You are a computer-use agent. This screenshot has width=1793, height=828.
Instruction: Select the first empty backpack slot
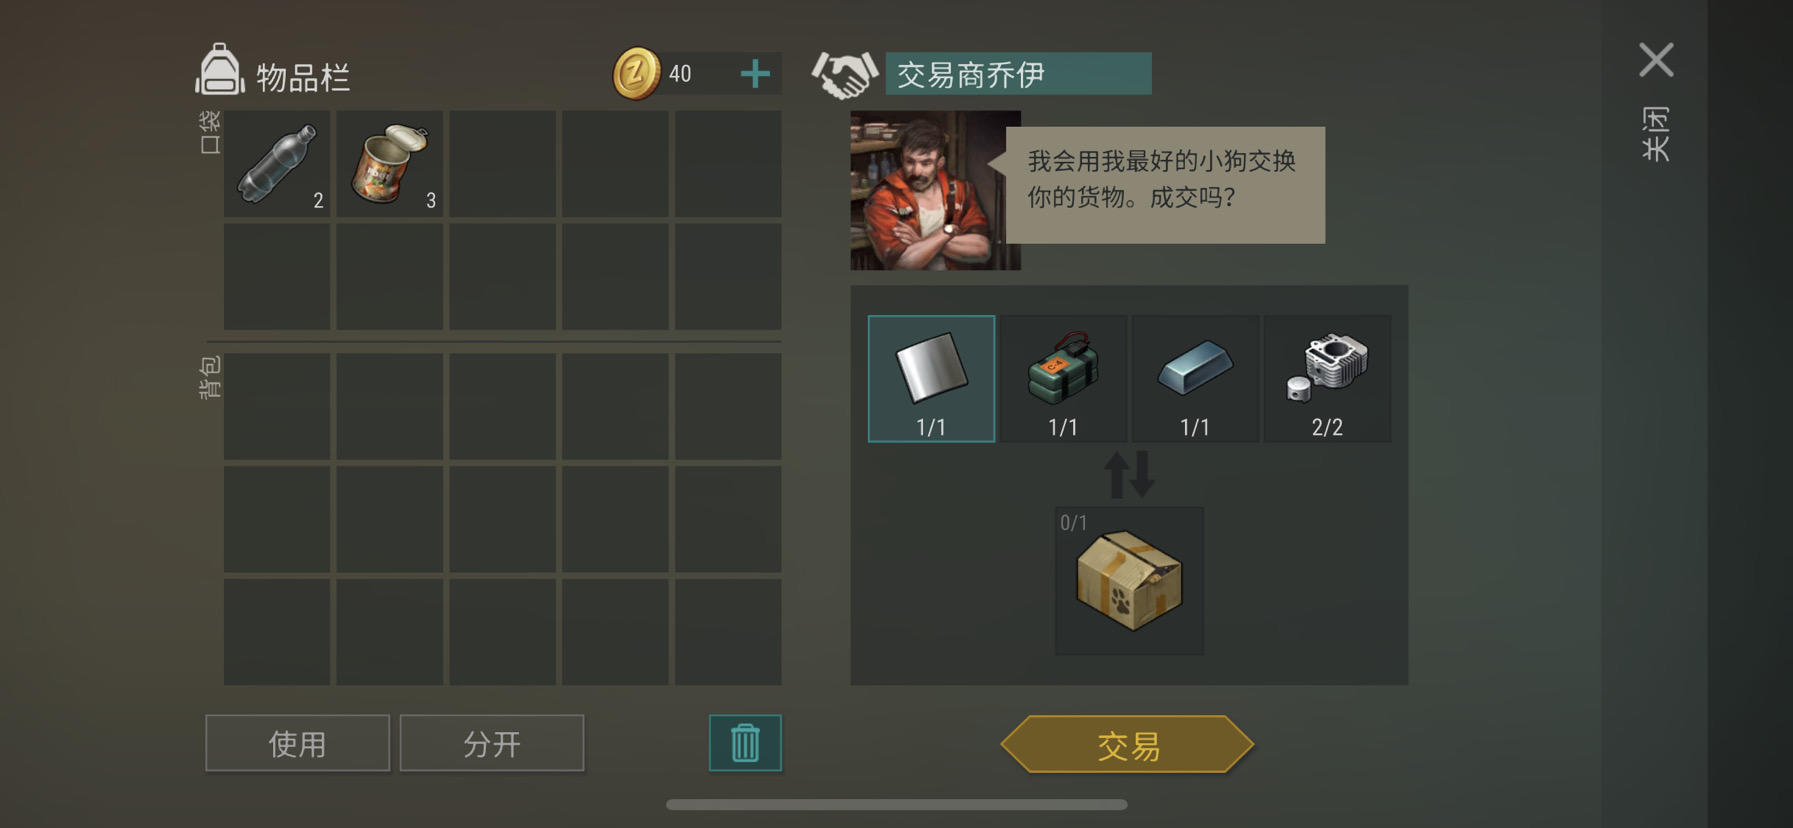click(x=277, y=406)
